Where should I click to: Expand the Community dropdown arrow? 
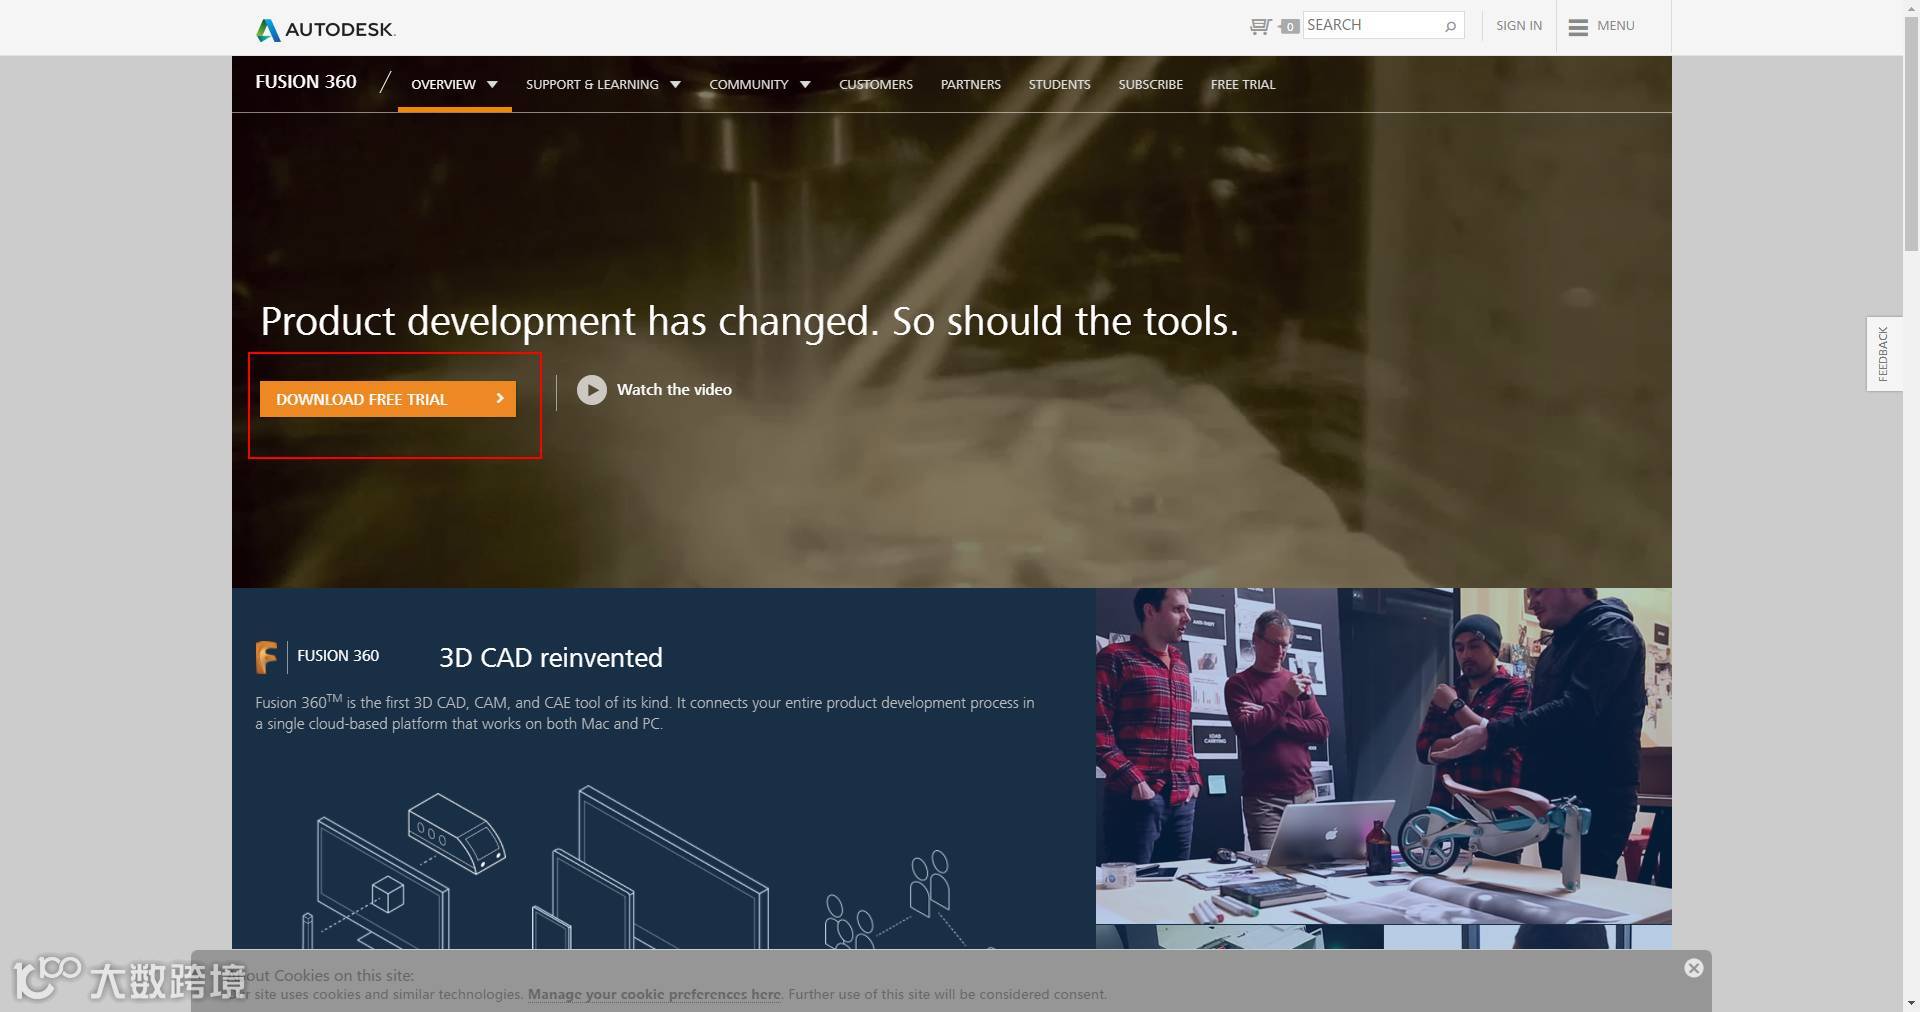coord(805,85)
